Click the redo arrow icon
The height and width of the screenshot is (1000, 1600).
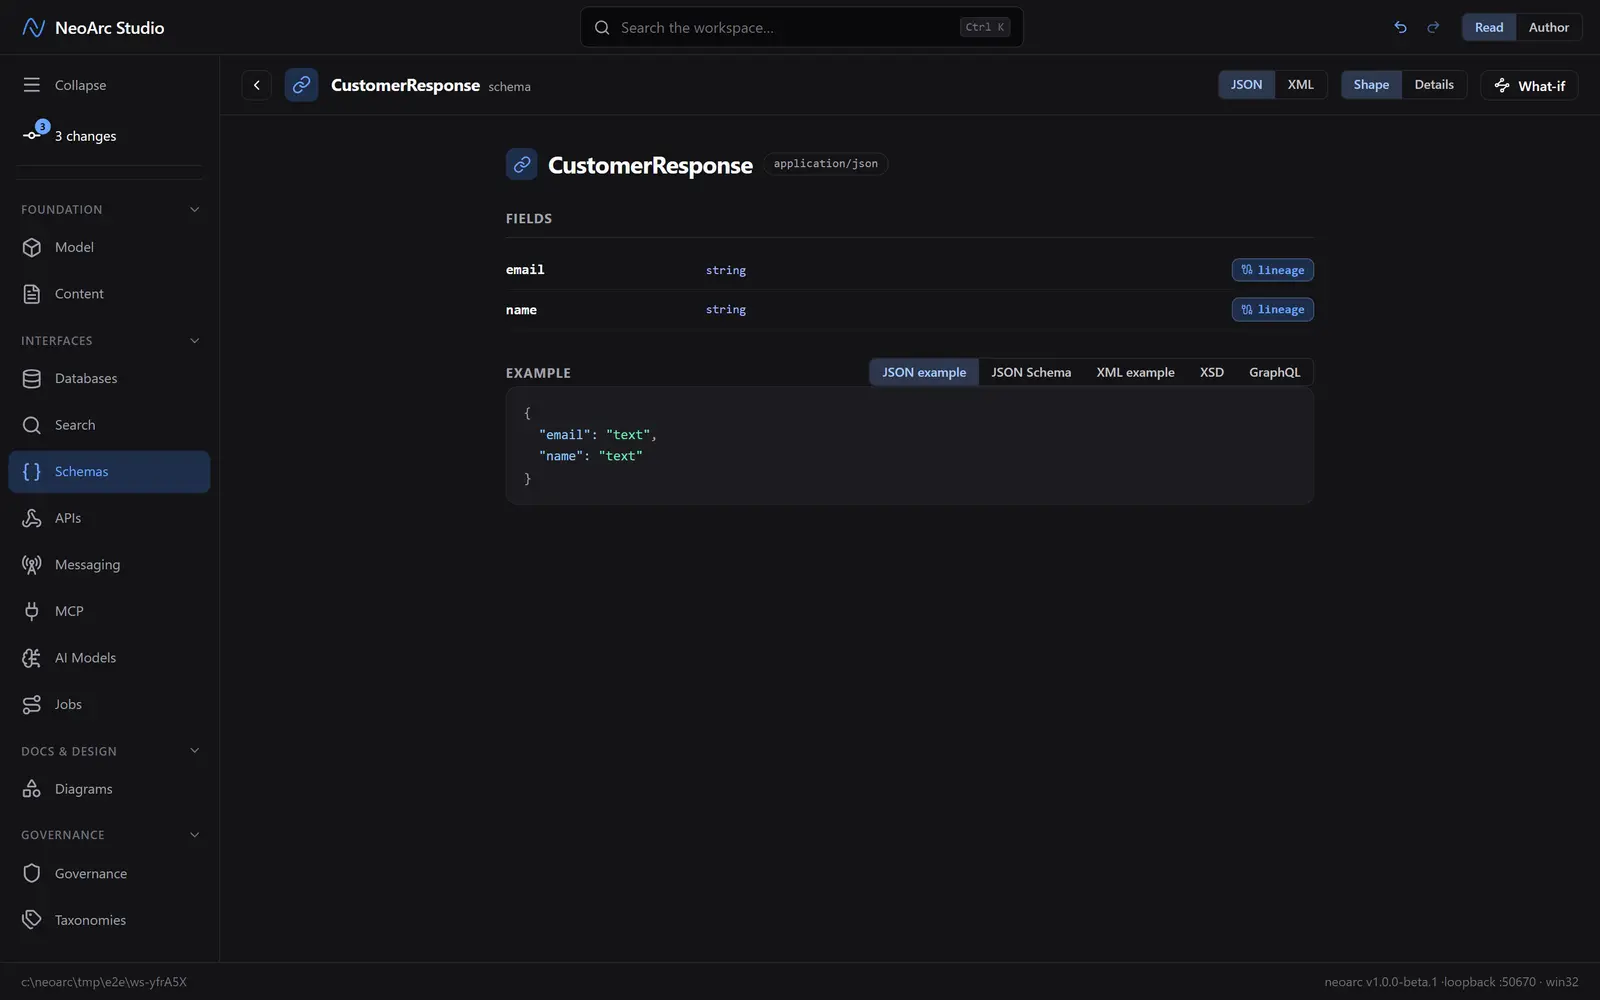(x=1433, y=28)
